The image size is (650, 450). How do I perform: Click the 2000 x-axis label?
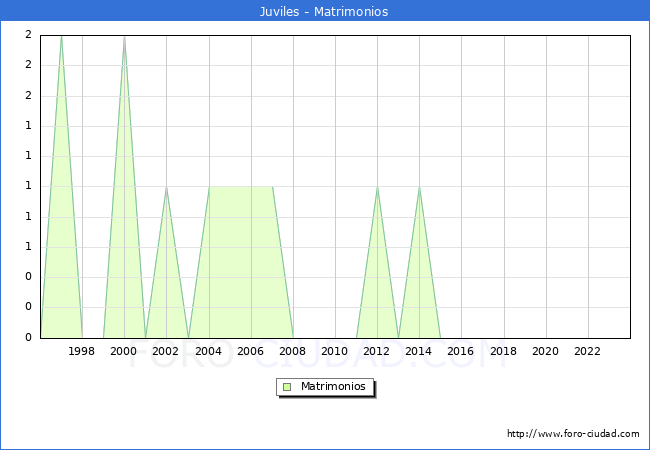point(124,351)
